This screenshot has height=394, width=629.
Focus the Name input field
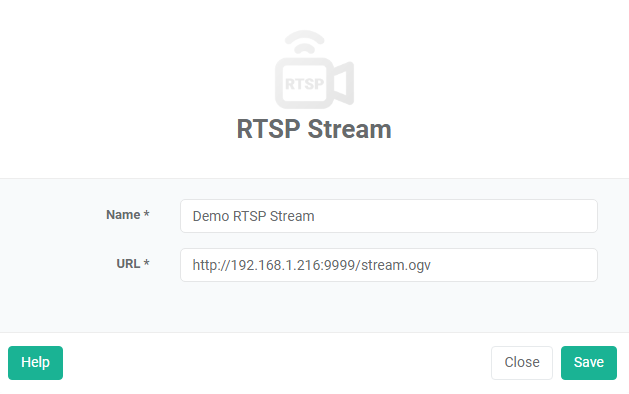pyautogui.click(x=389, y=216)
